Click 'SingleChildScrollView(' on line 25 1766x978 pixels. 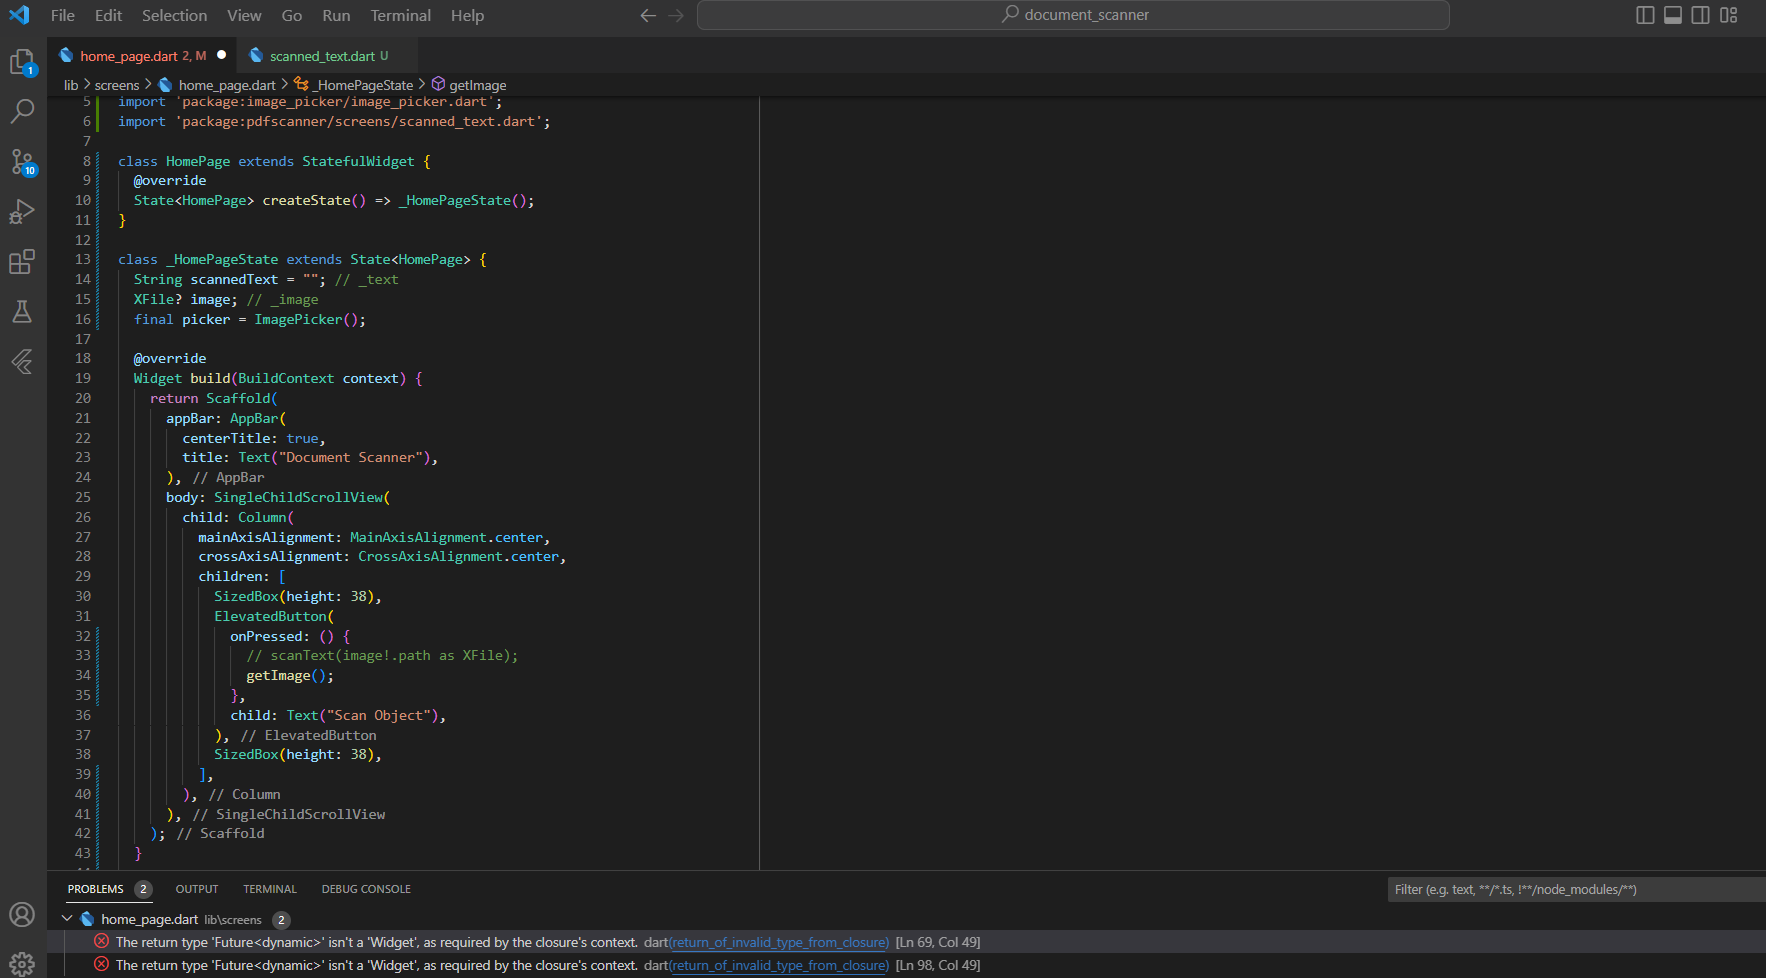coord(302,497)
